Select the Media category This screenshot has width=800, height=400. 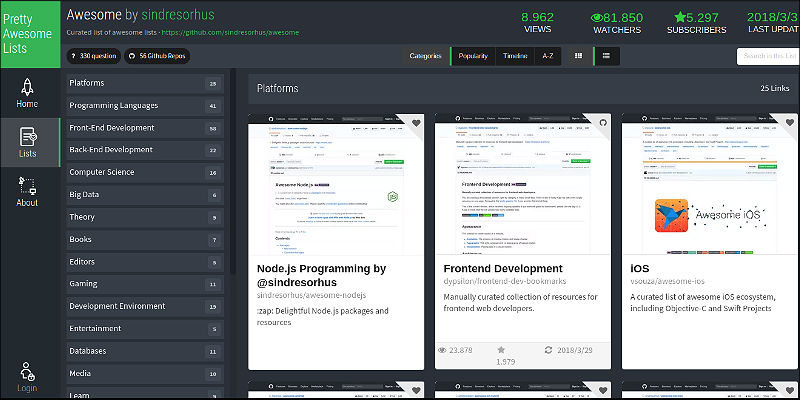tap(145, 373)
